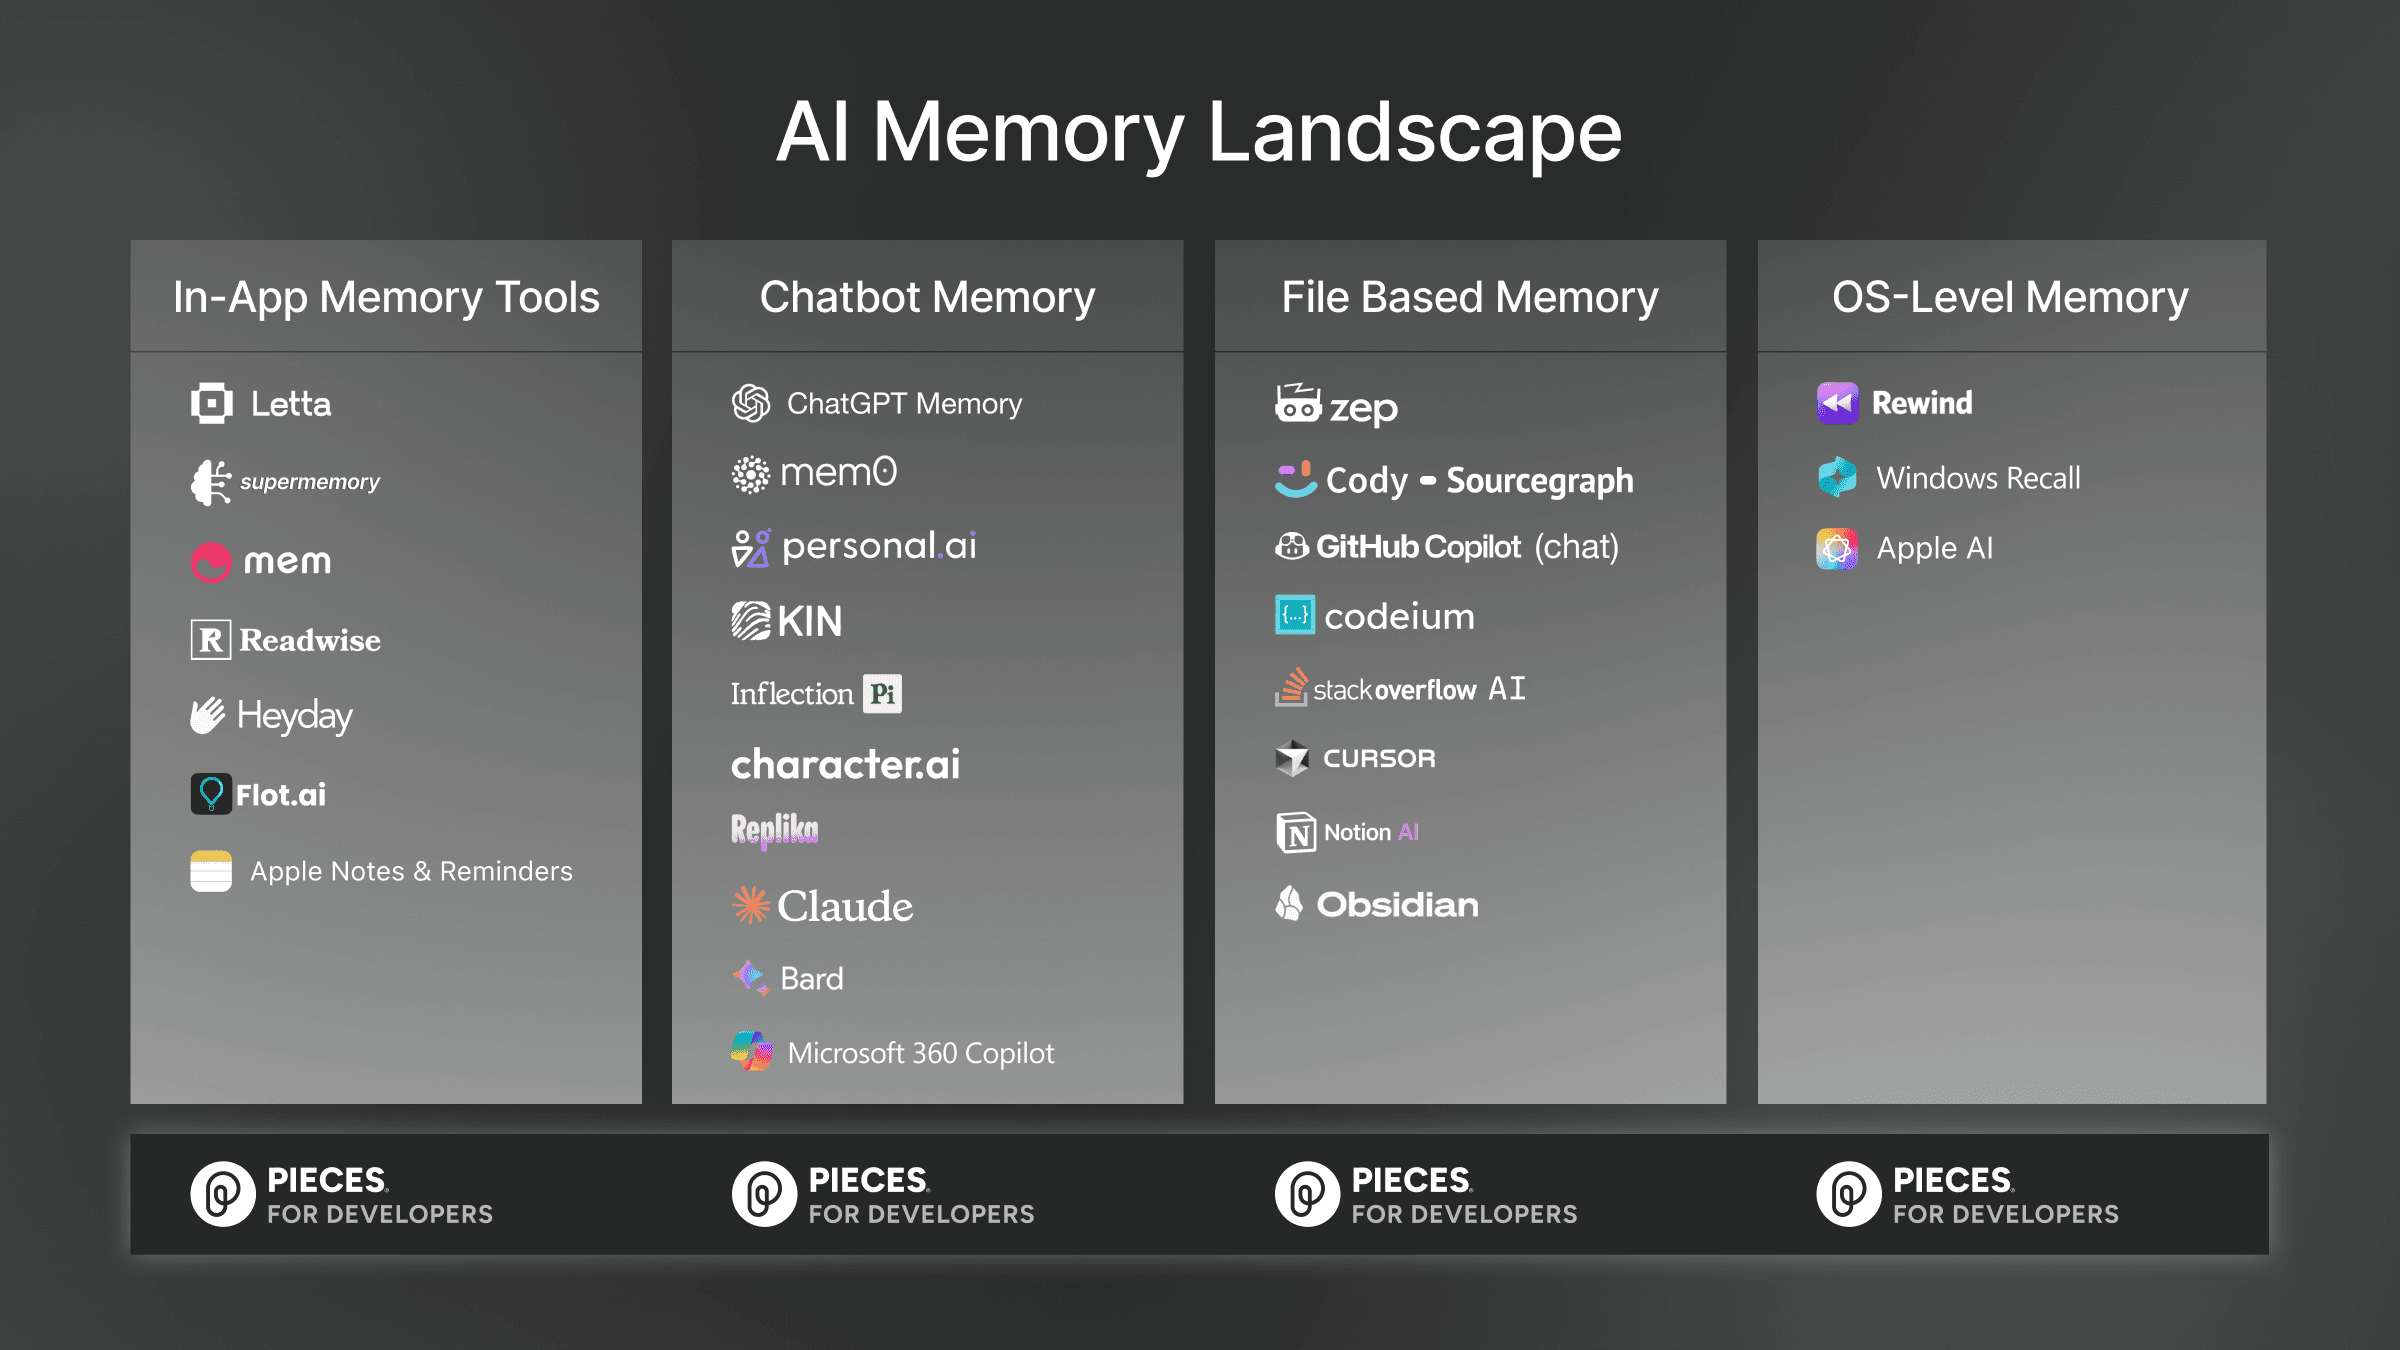Open the Apple Notes yellow notepad icon

click(x=211, y=871)
